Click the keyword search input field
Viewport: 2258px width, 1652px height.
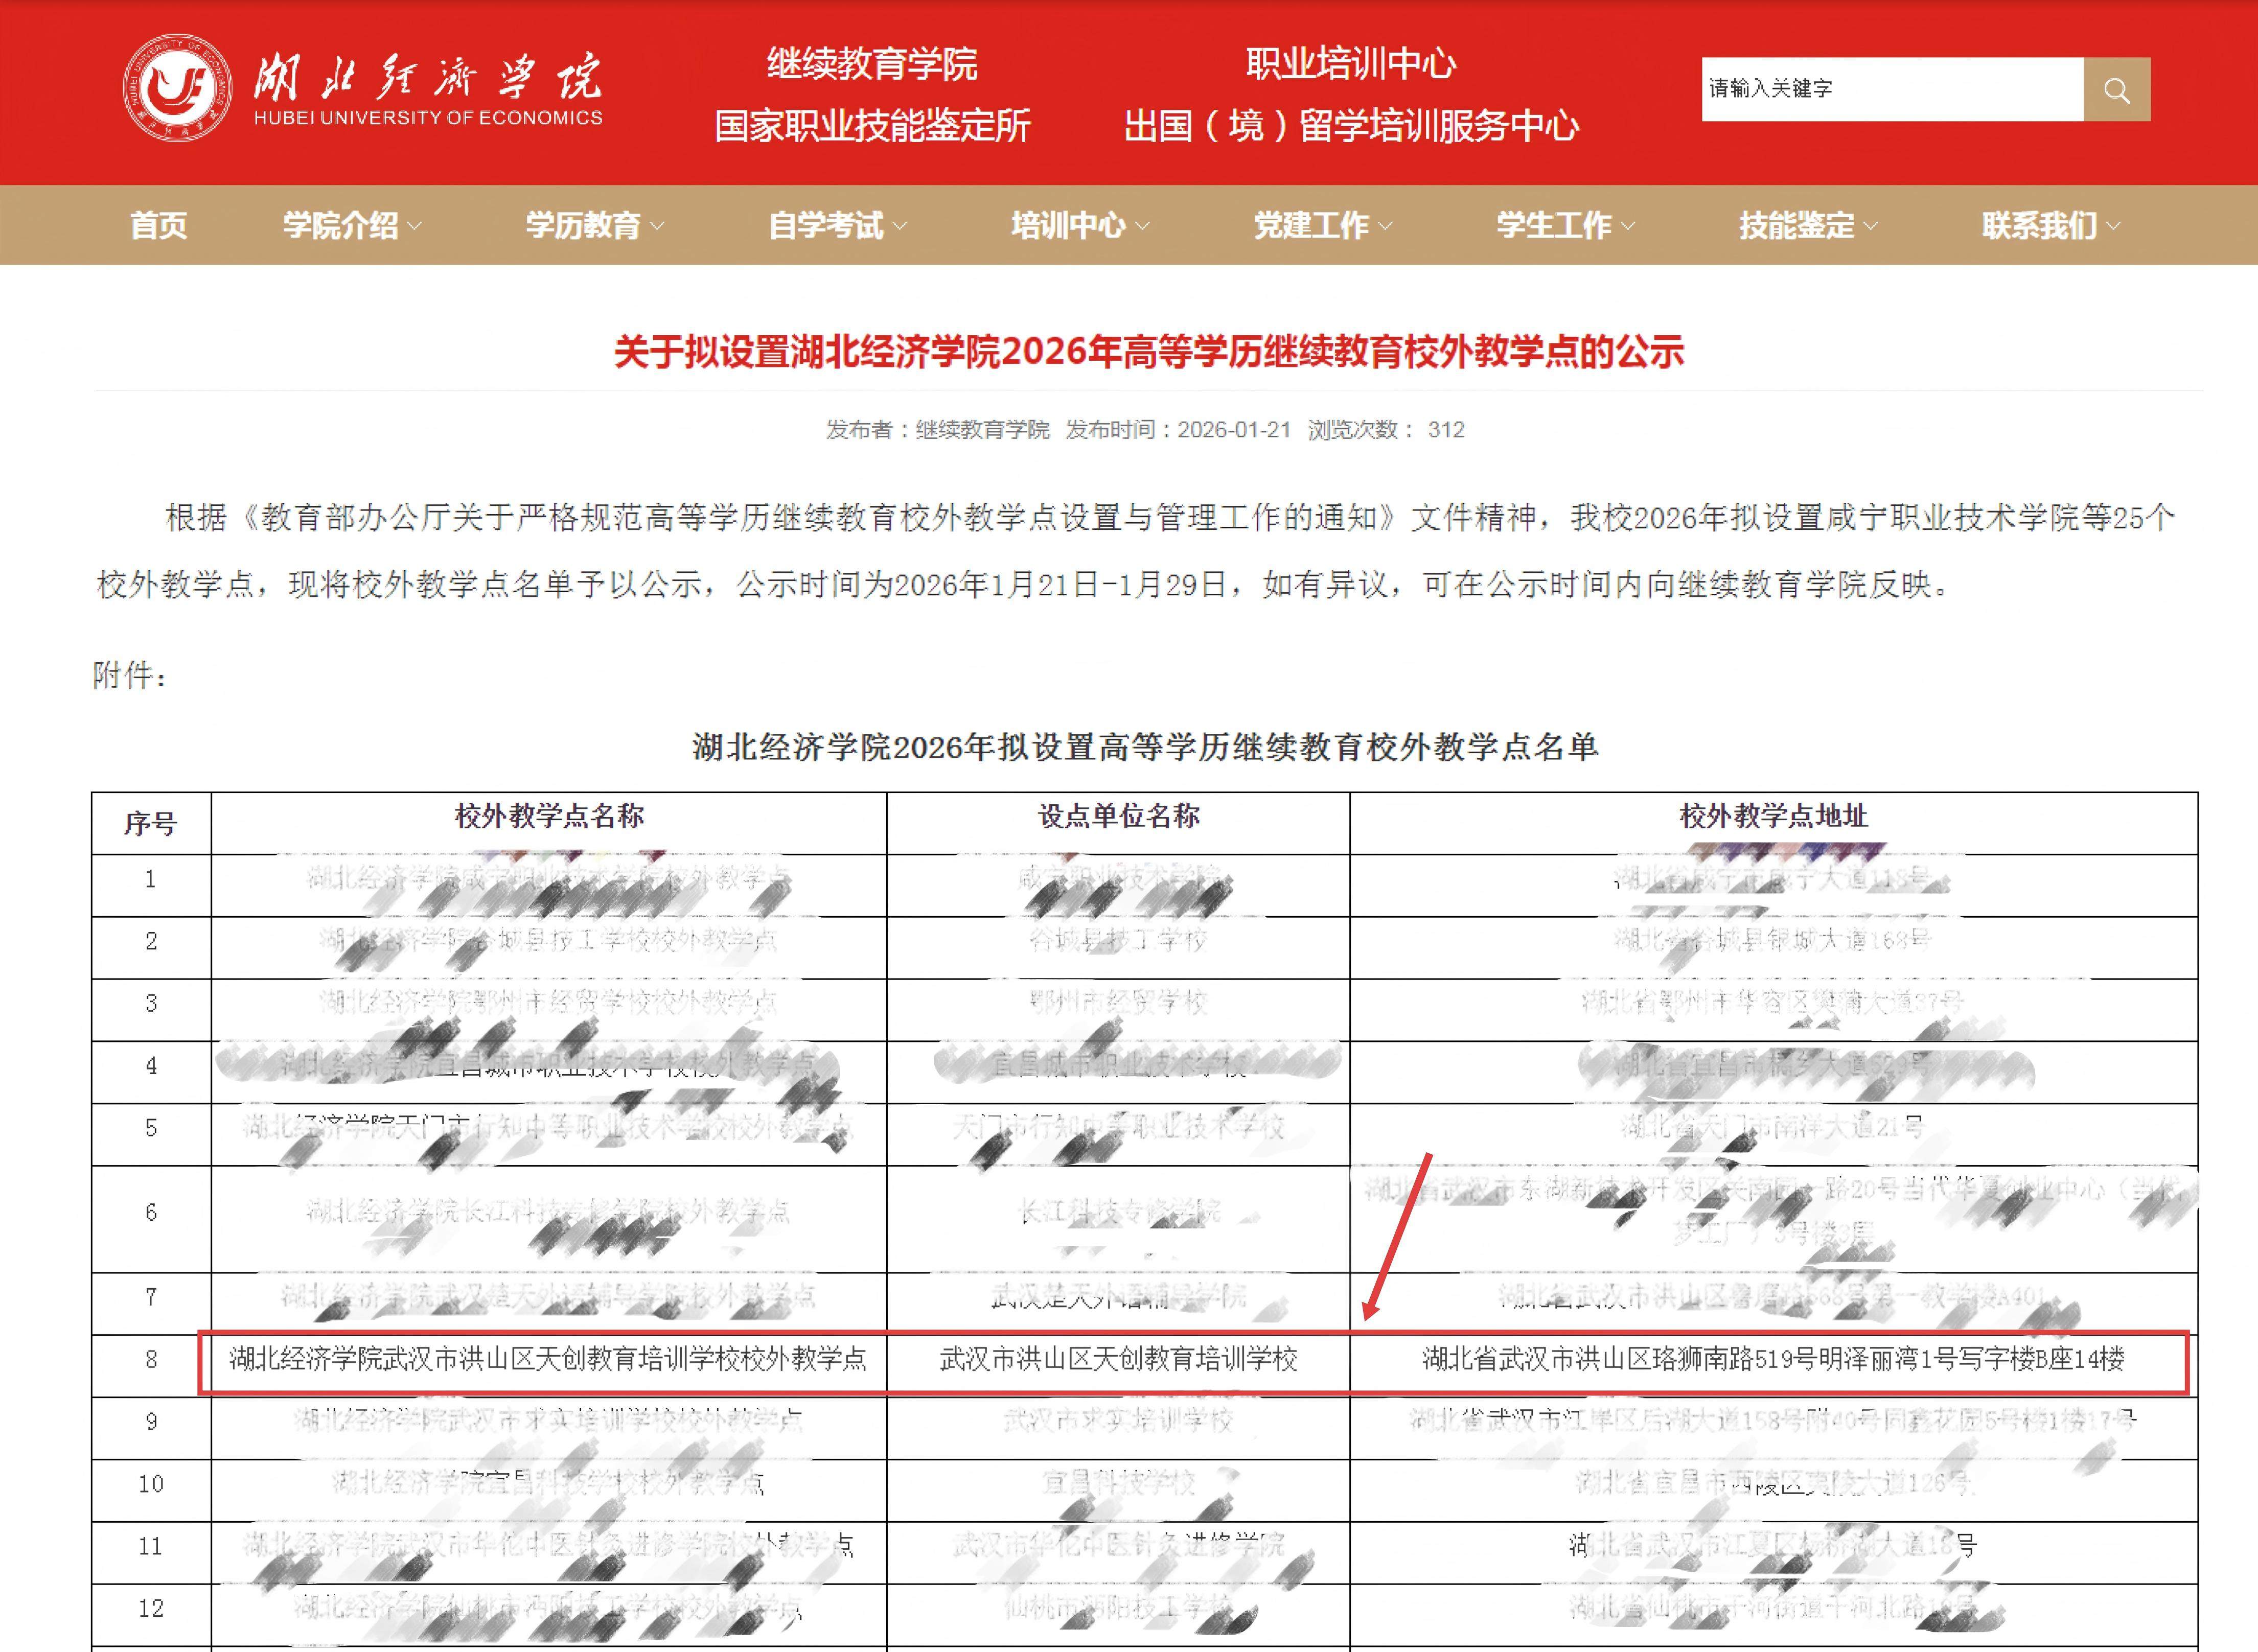point(1890,89)
